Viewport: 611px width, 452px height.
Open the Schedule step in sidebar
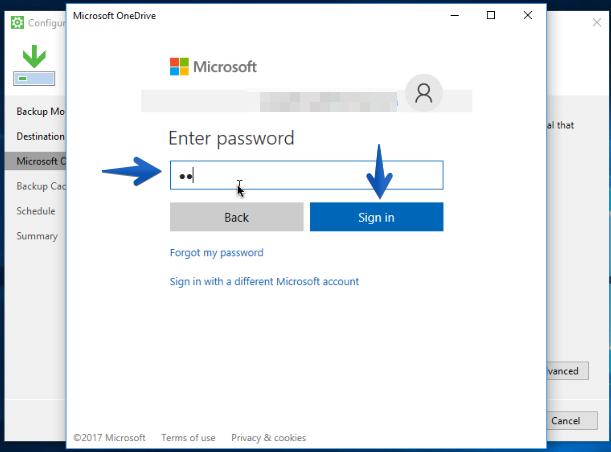[36, 211]
